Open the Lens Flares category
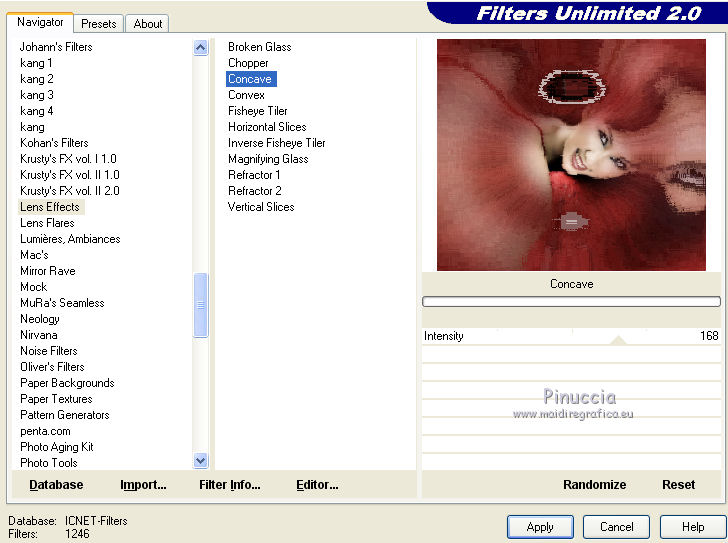The height and width of the screenshot is (543, 728). point(47,223)
